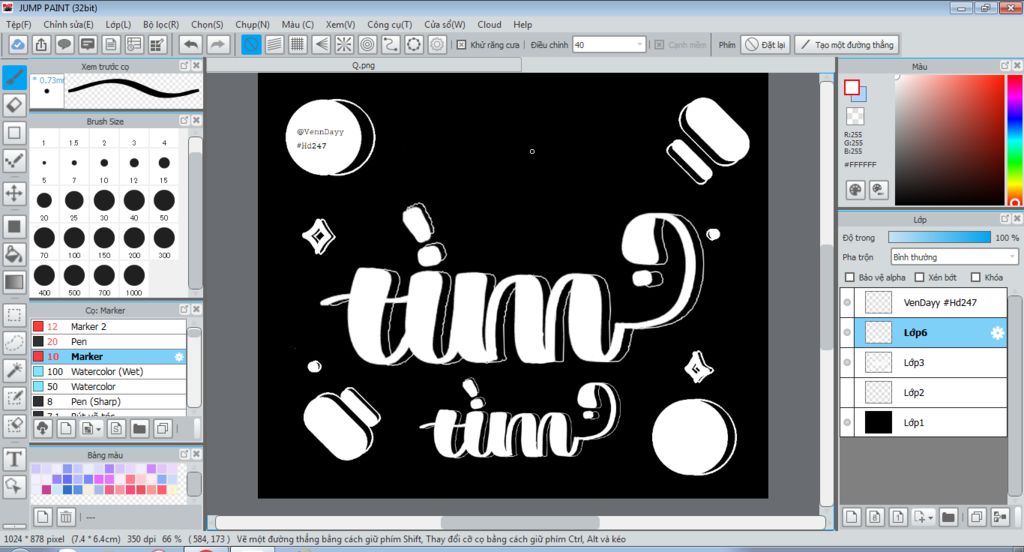Select the Pen (Sharp) brush
Image resolution: width=1024 pixels, height=552 pixels.
[x=109, y=402]
